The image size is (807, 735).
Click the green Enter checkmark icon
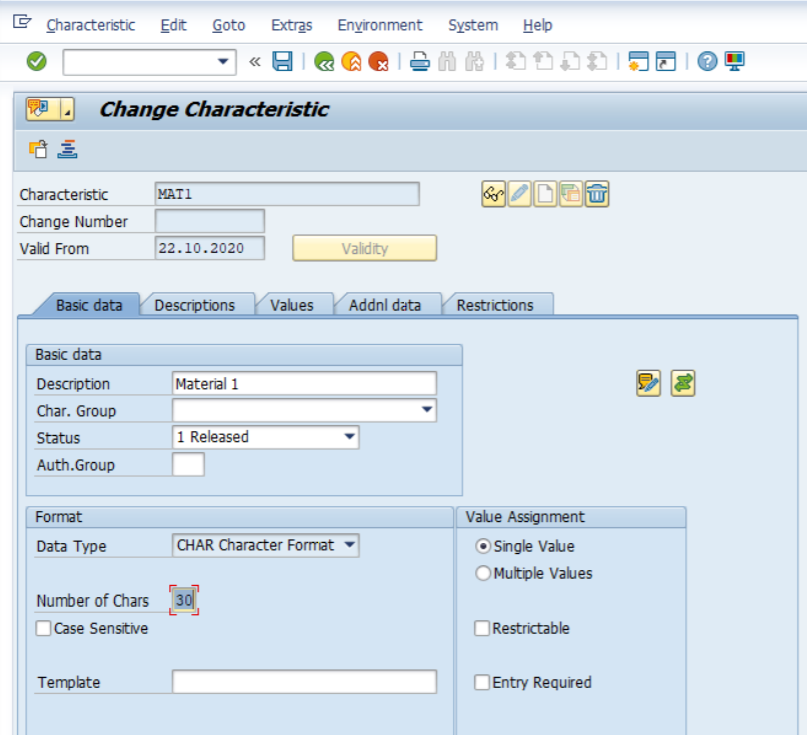coord(37,62)
